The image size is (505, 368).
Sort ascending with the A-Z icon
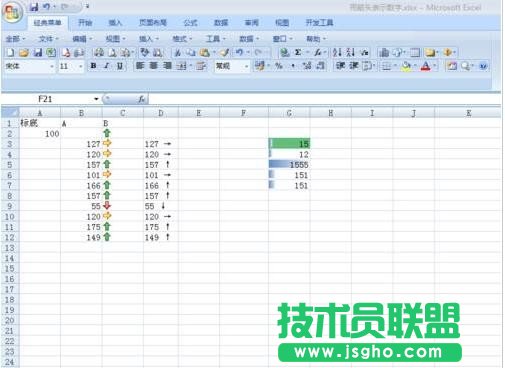click(337, 52)
